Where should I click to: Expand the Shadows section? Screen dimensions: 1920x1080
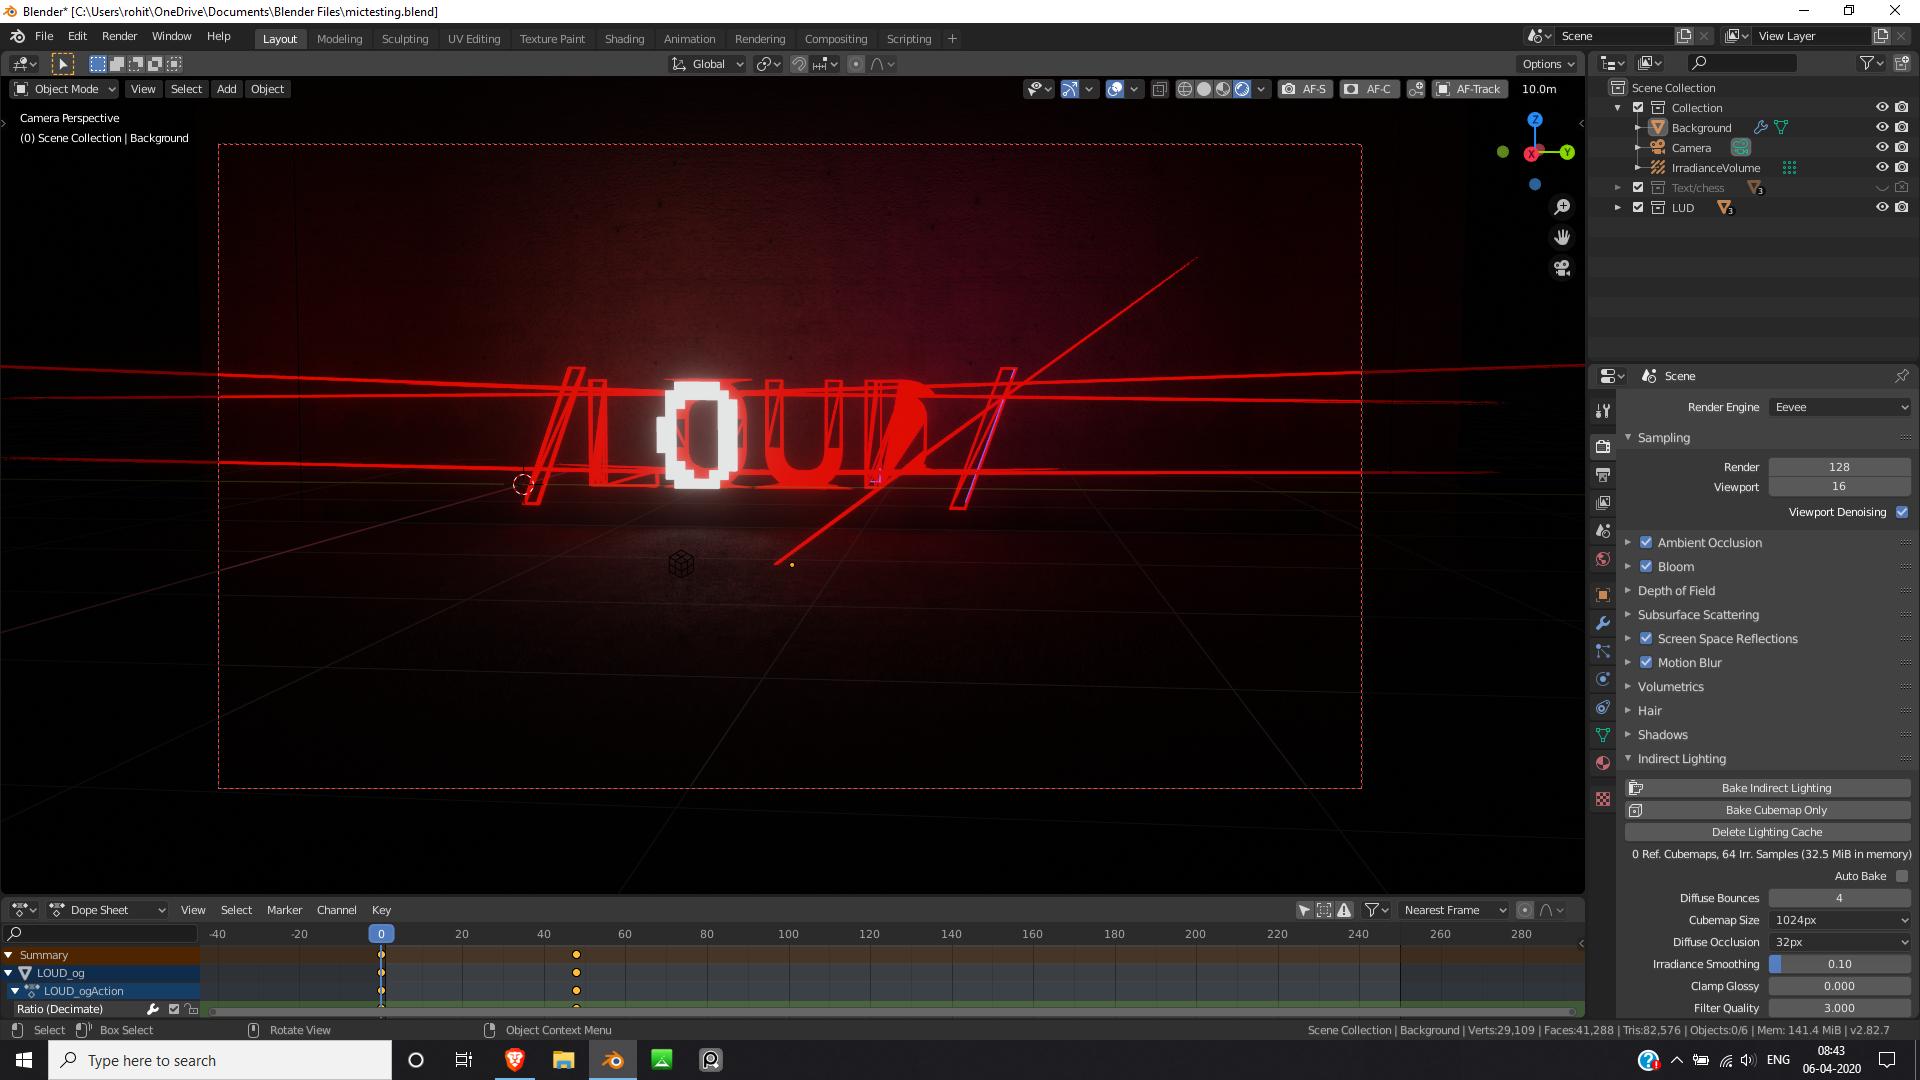click(1662, 733)
